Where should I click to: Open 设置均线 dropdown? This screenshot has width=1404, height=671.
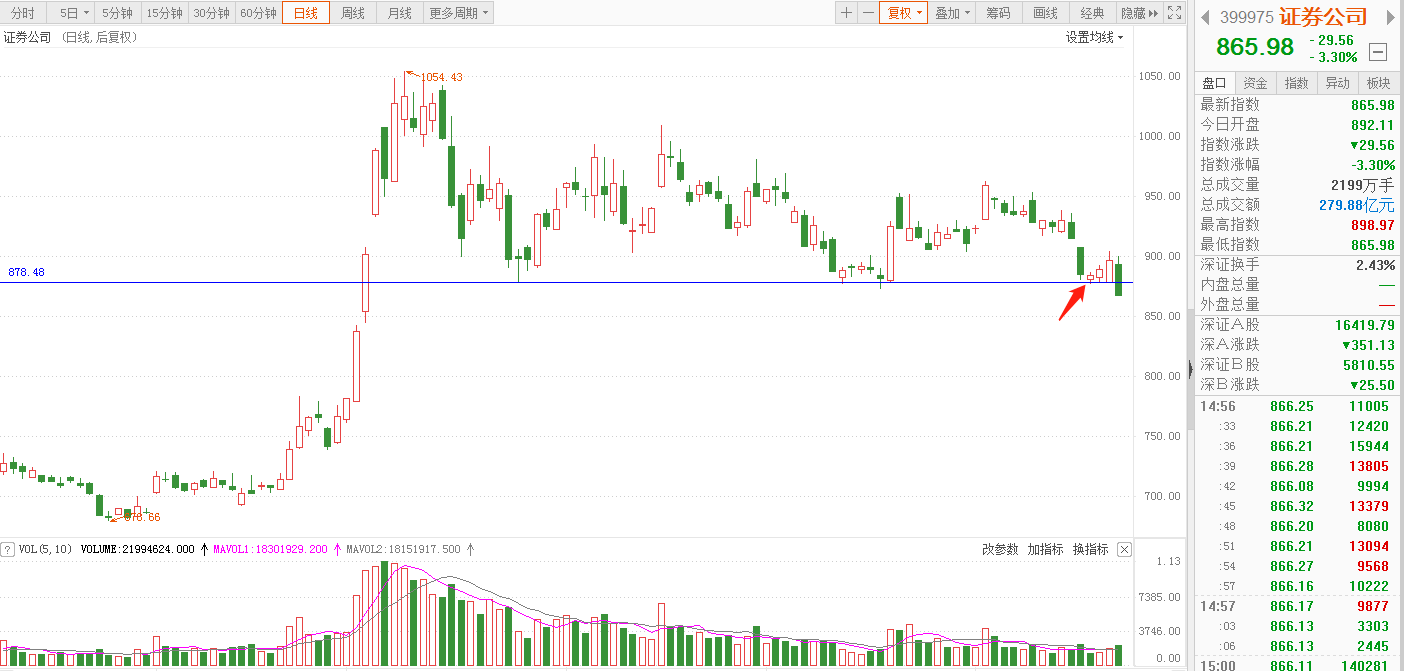point(1094,37)
